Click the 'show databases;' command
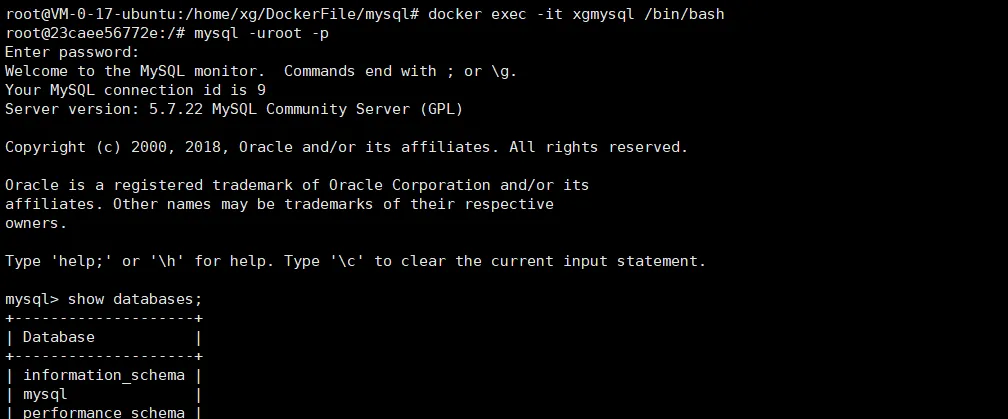The width and height of the screenshot is (1008, 419). [x=135, y=299]
